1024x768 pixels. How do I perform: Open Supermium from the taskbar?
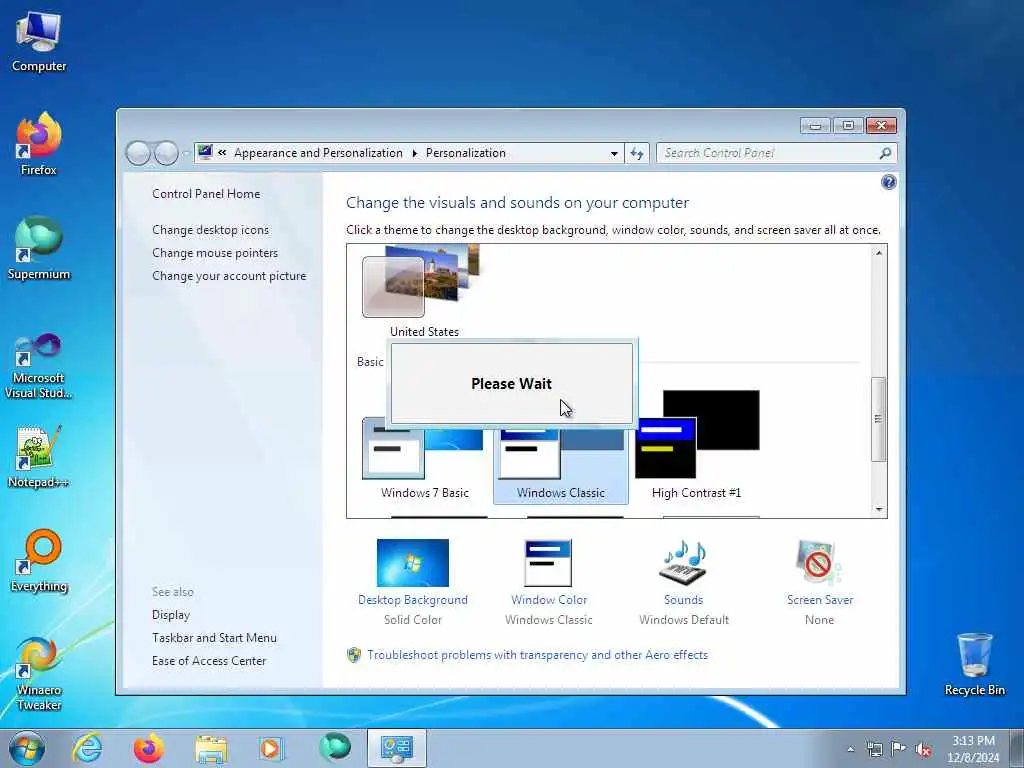click(335, 747)
